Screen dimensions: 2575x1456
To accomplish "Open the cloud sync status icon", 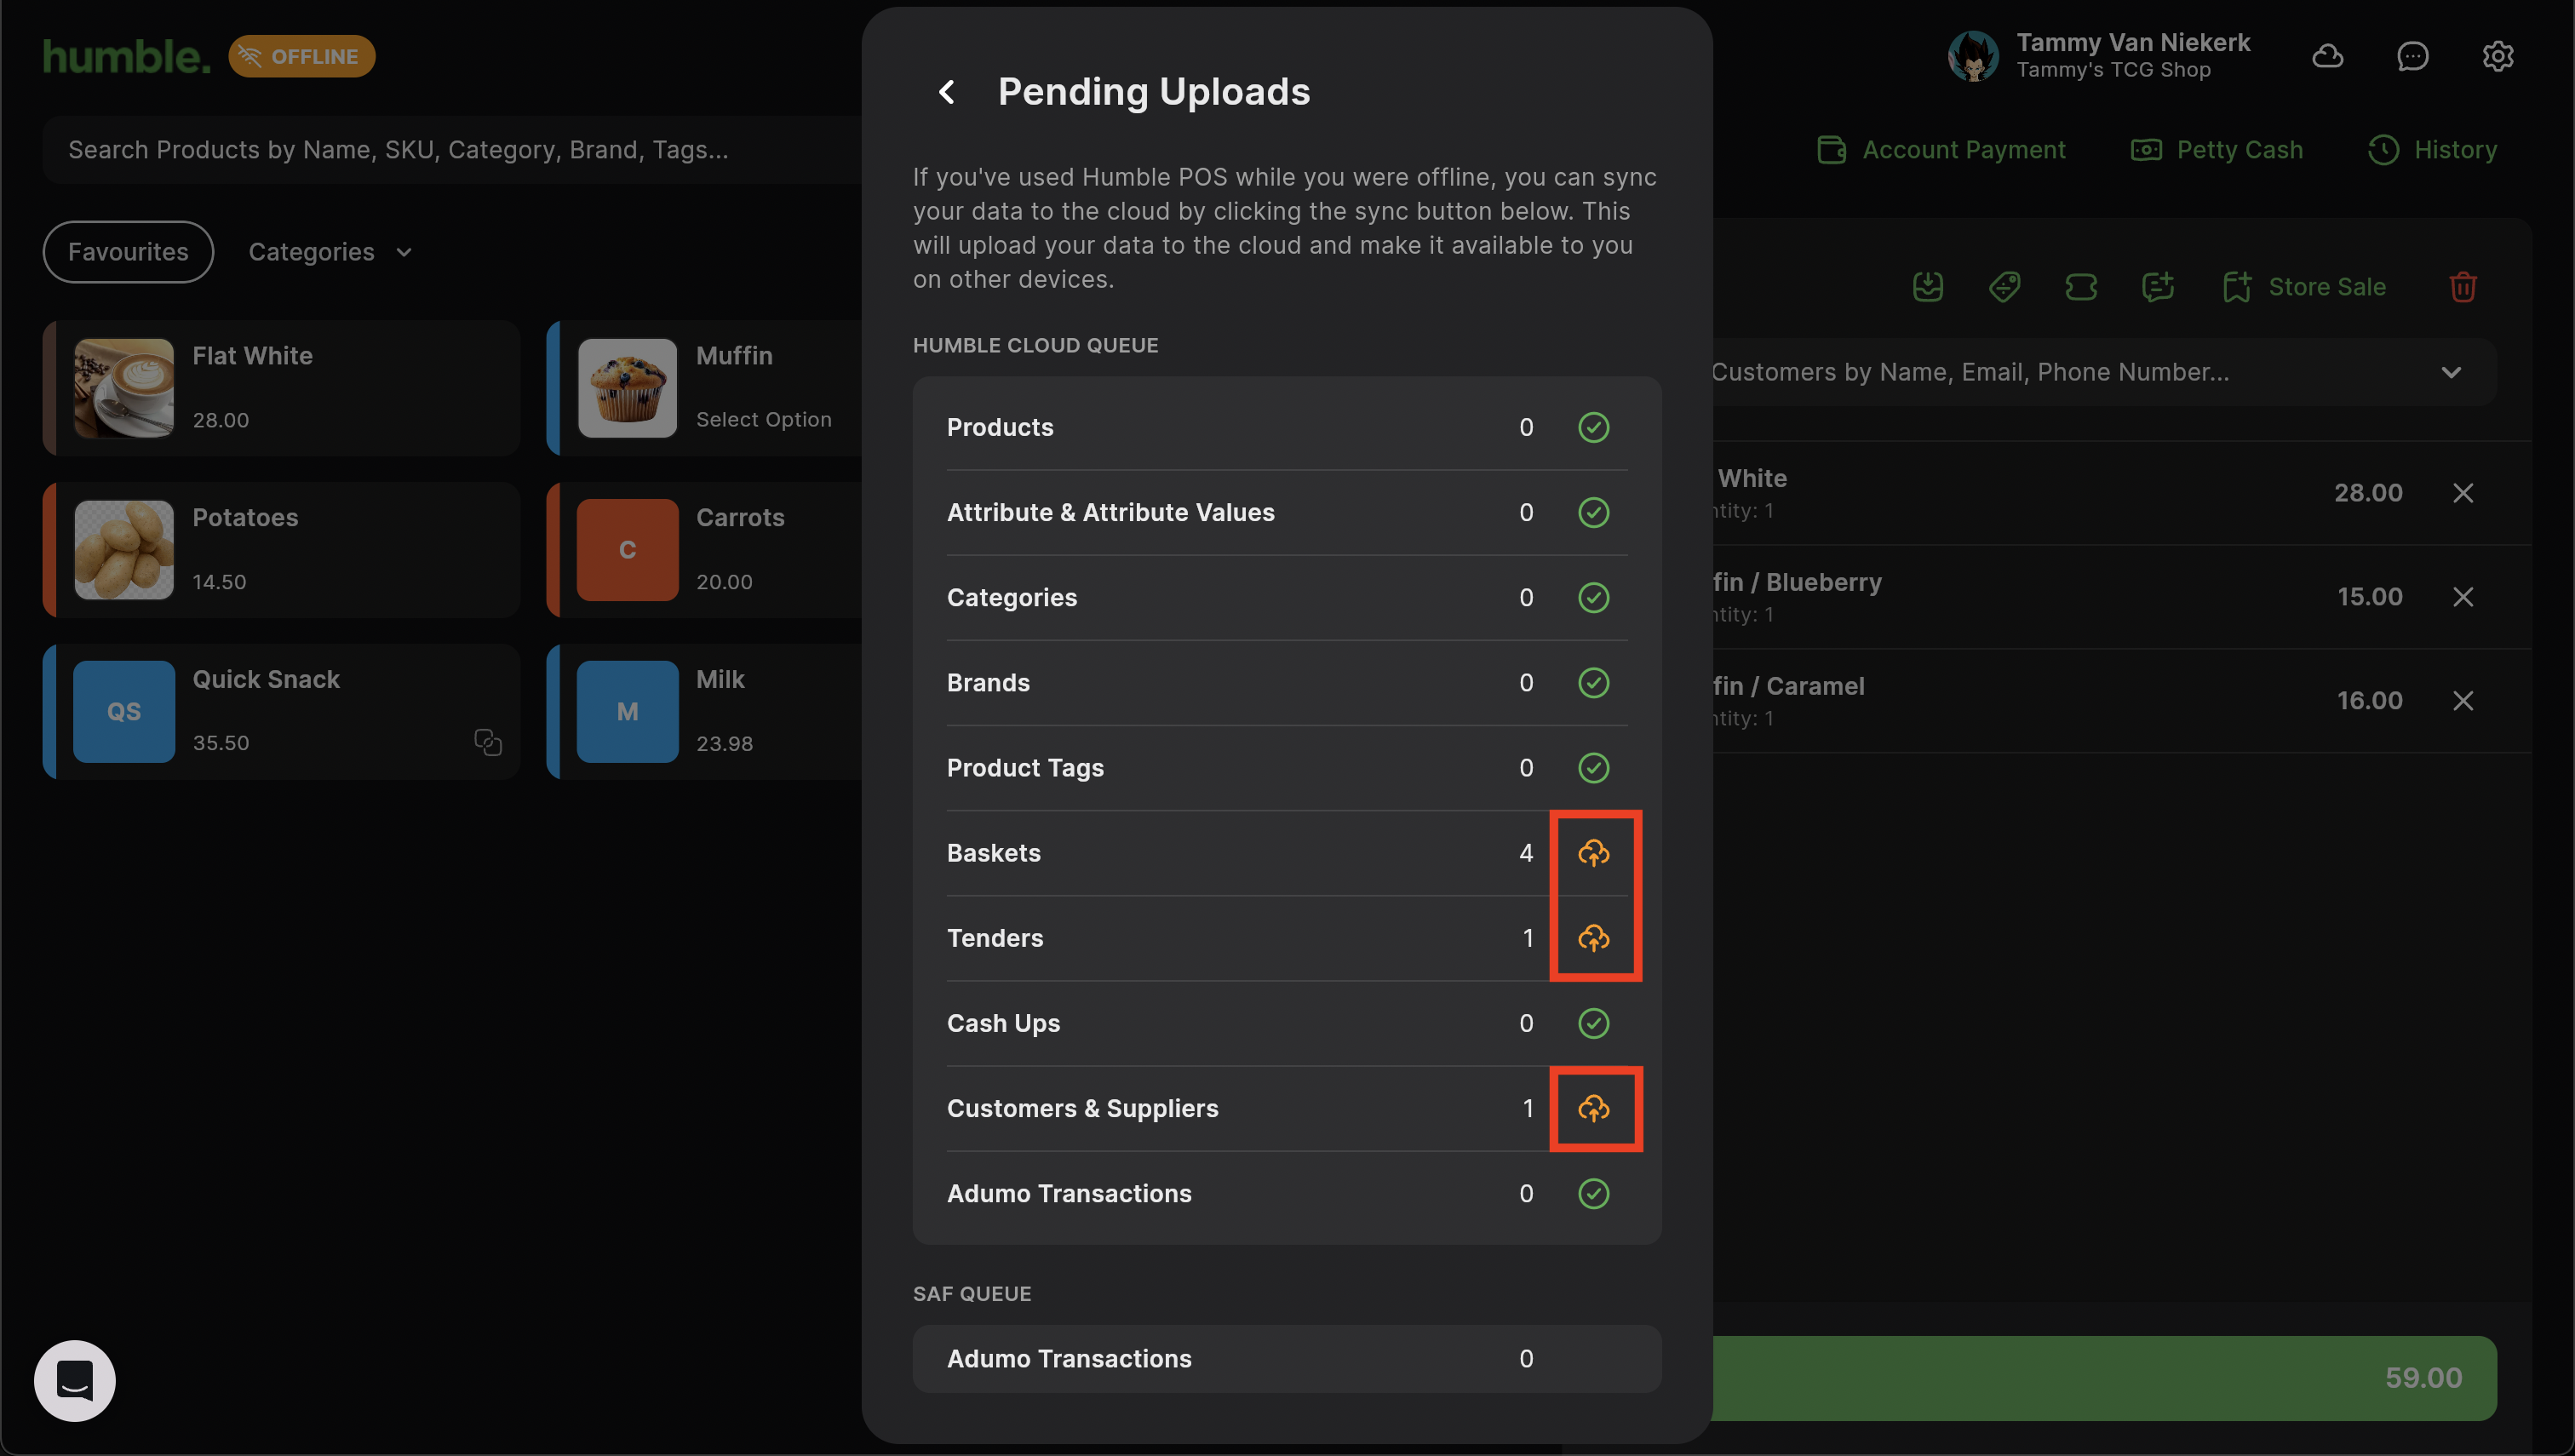I will [2327, 56].
